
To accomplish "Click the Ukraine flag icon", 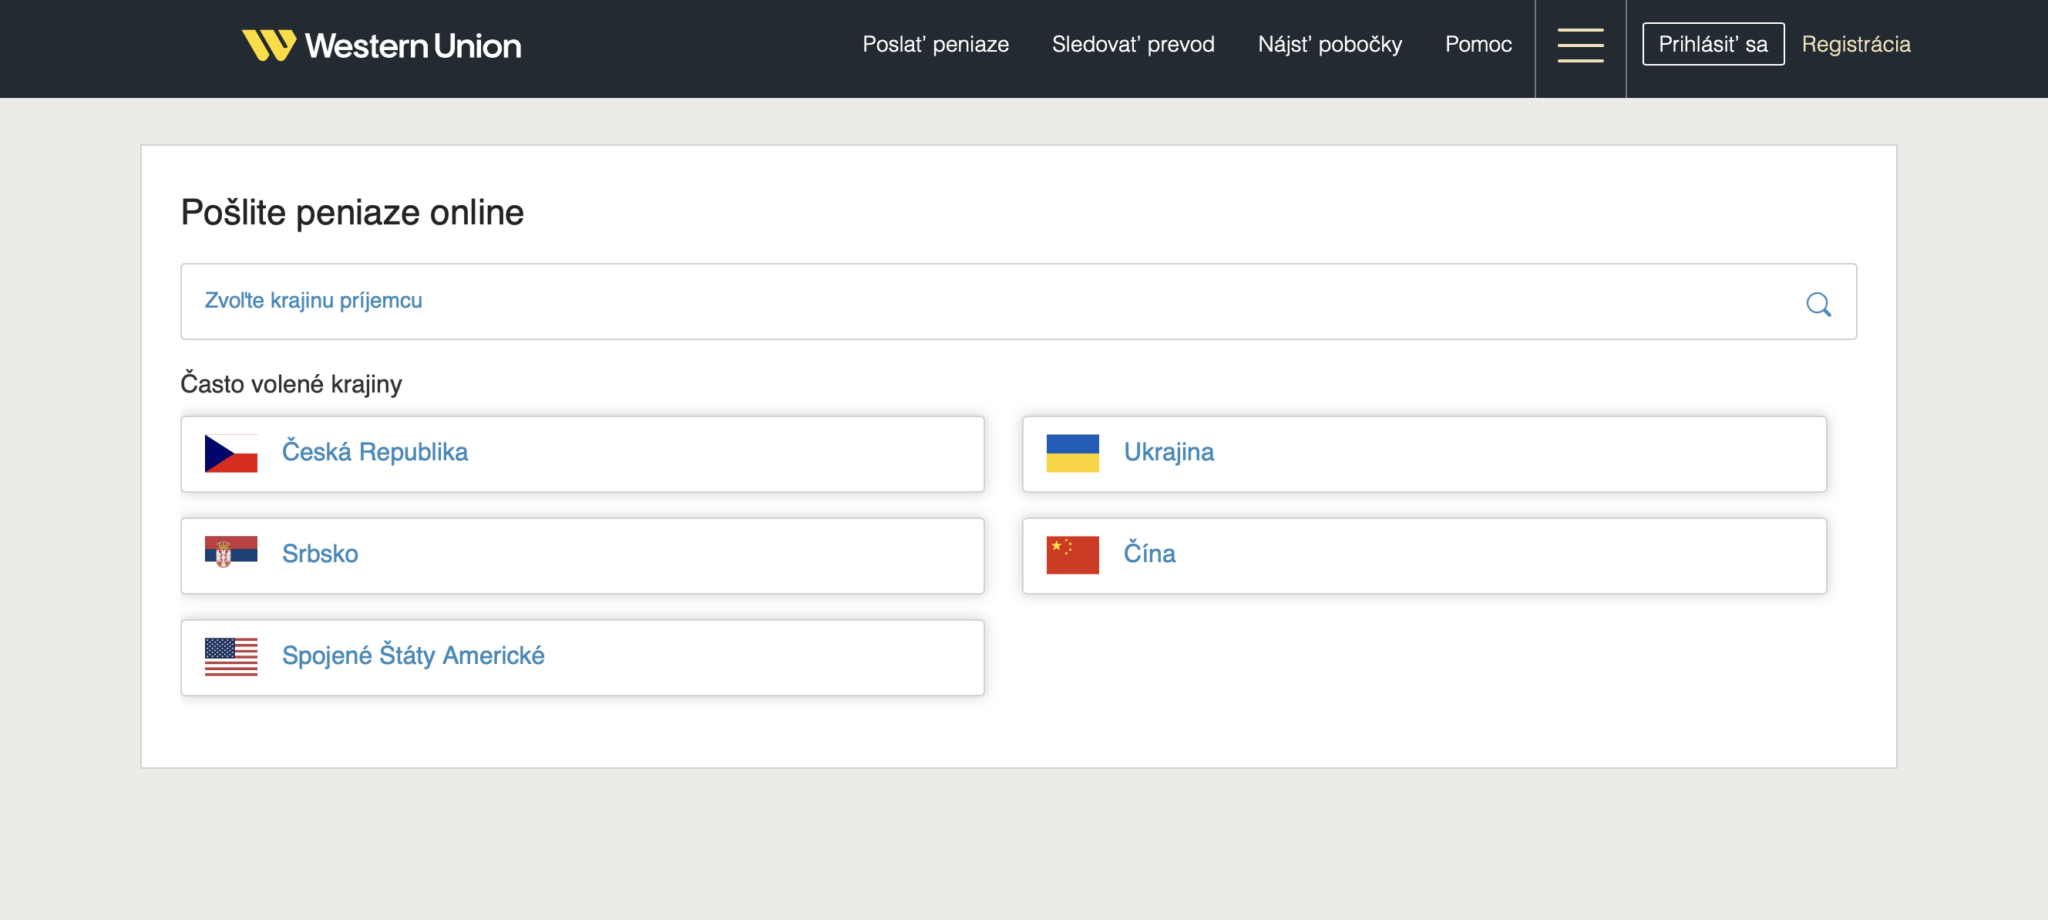I will 1072,452.
